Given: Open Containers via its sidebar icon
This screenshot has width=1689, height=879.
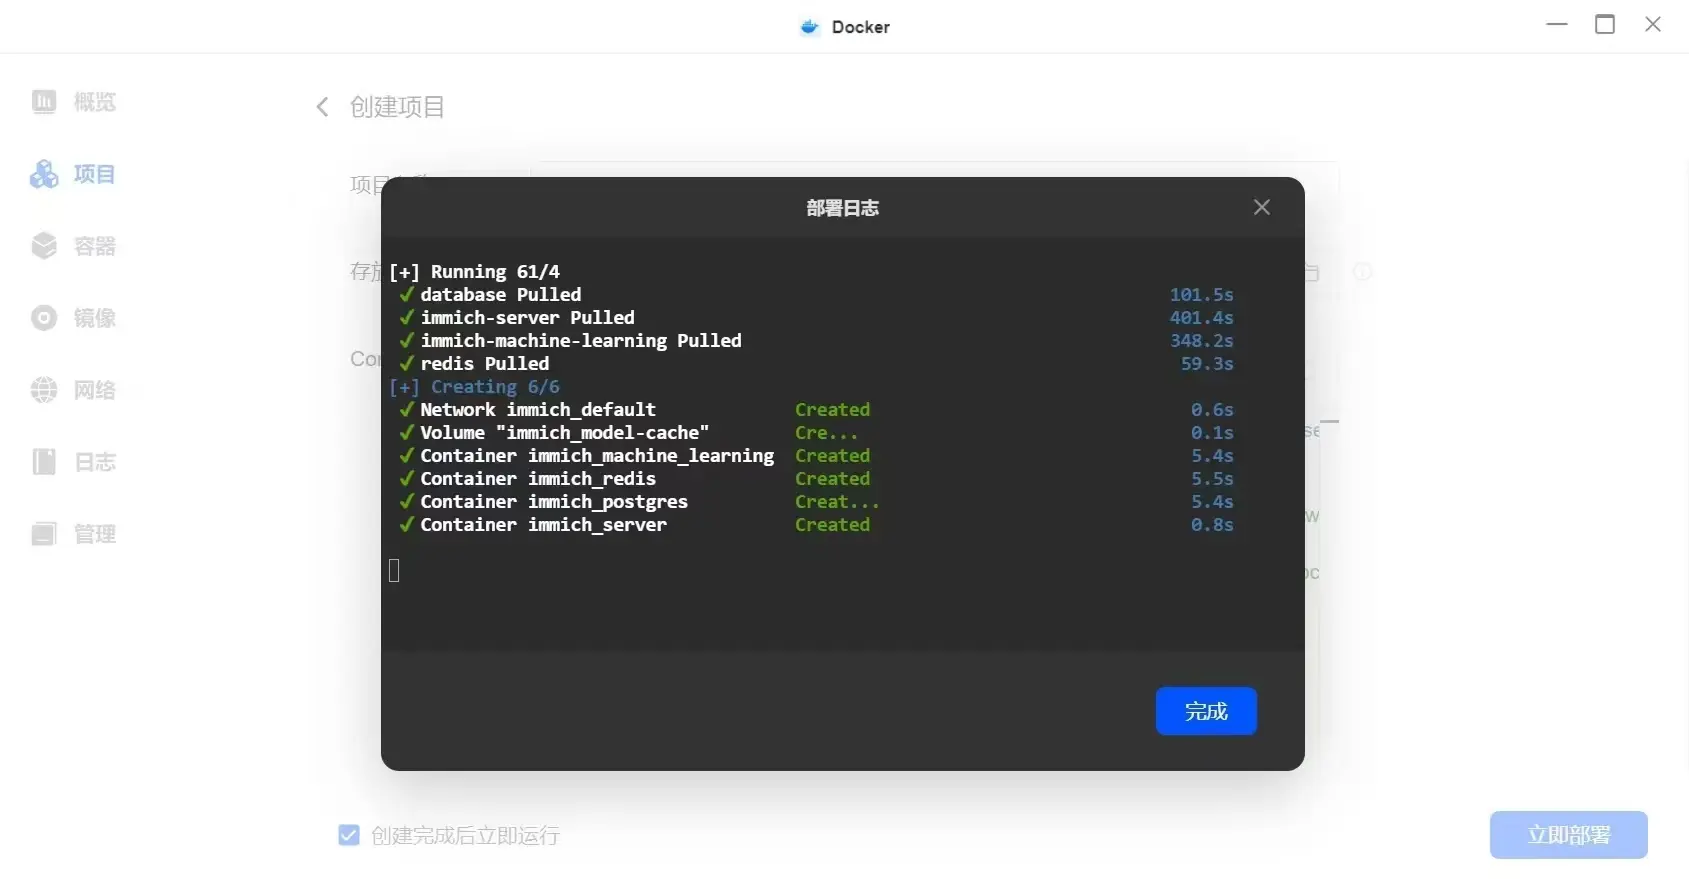Looking at the screenshot, I should (x=44, y=246).
